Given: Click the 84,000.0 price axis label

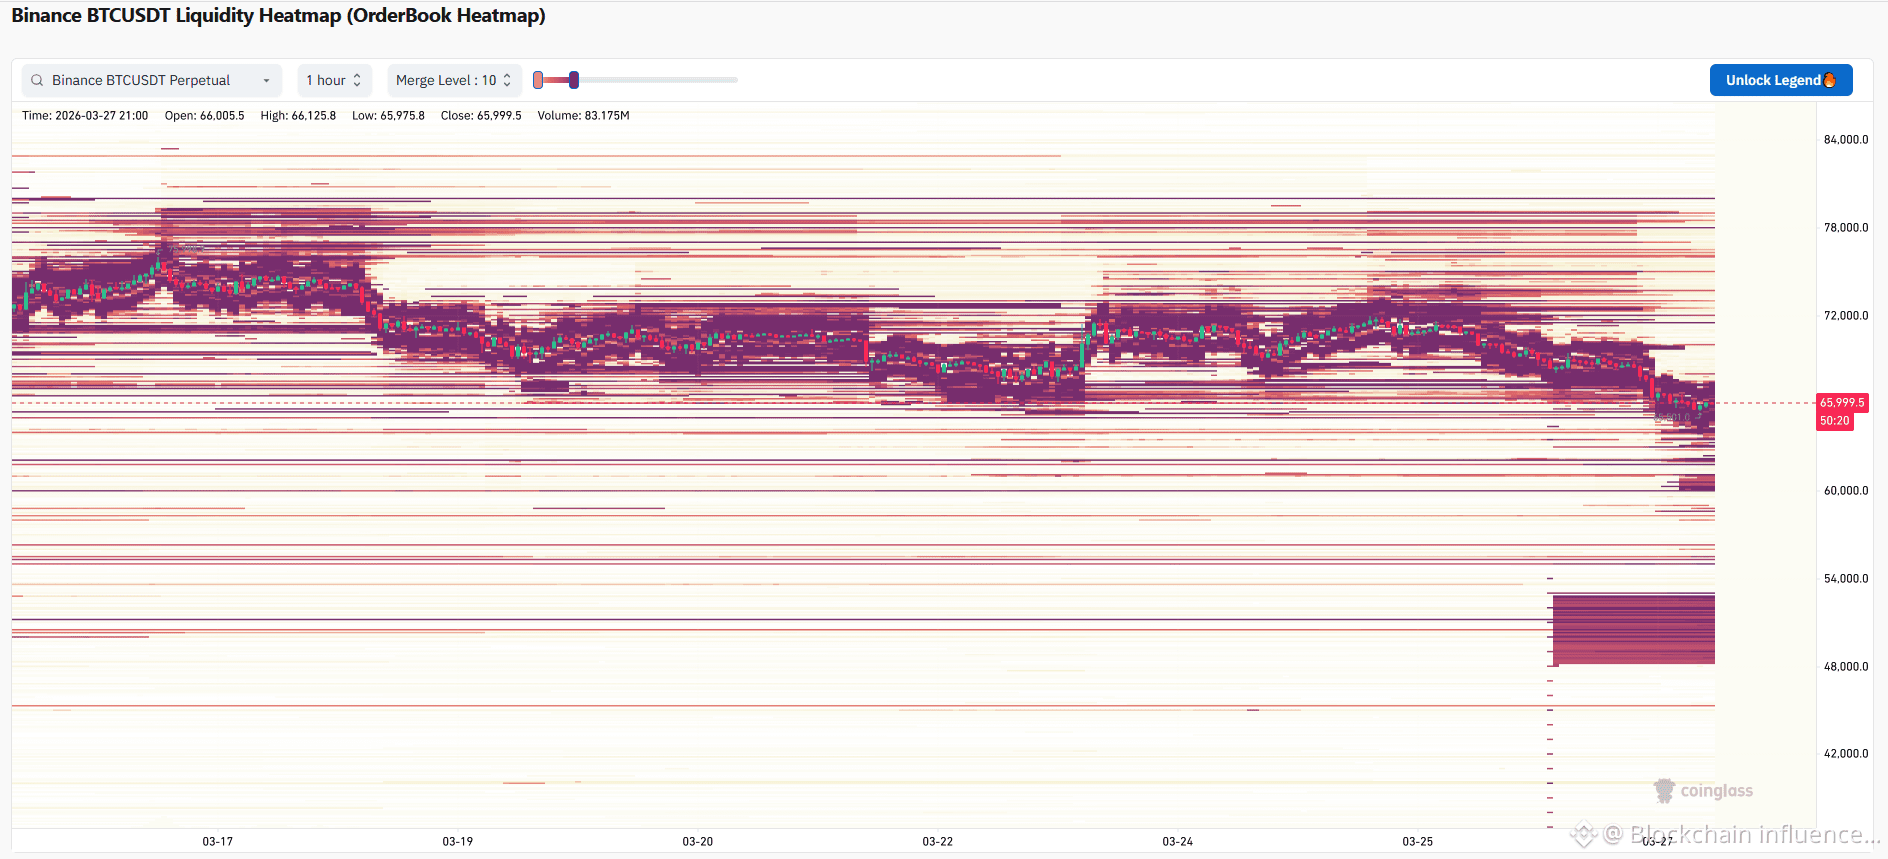Looking at the screenshot, I should [x=1846, y=140].
